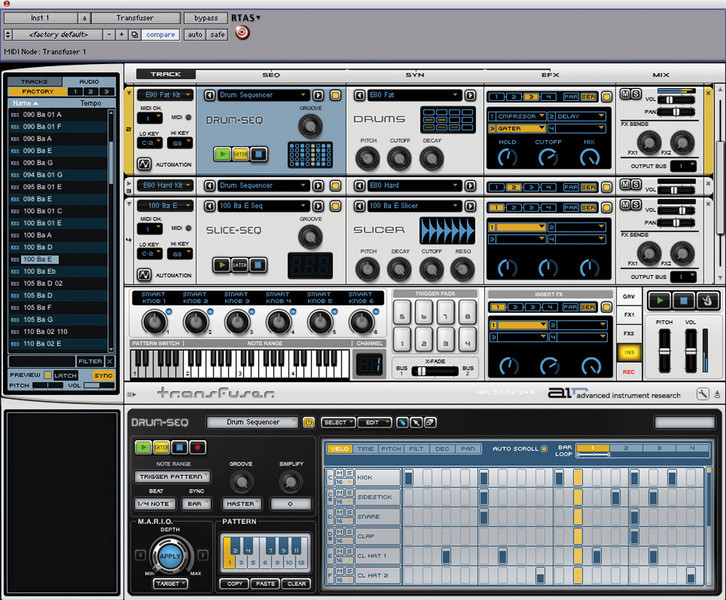Click the power icon next to Drum Sequencer dropdown

pos(308,423)
